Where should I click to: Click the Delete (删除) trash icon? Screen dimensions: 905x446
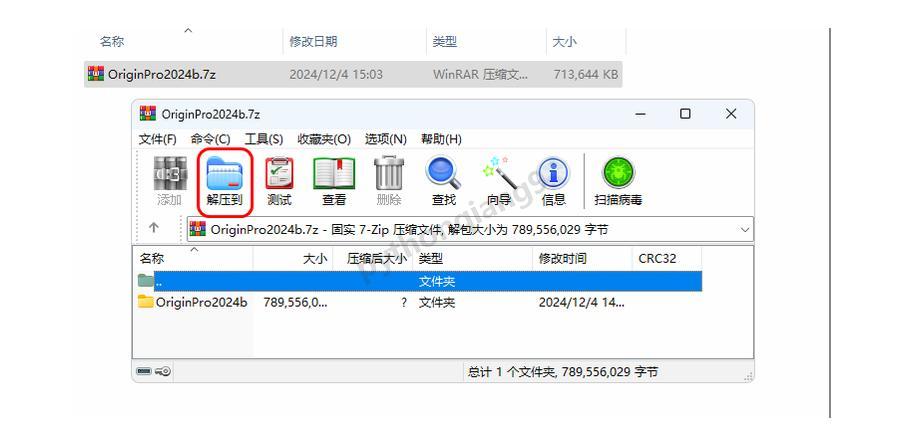[x=389, y=173]
